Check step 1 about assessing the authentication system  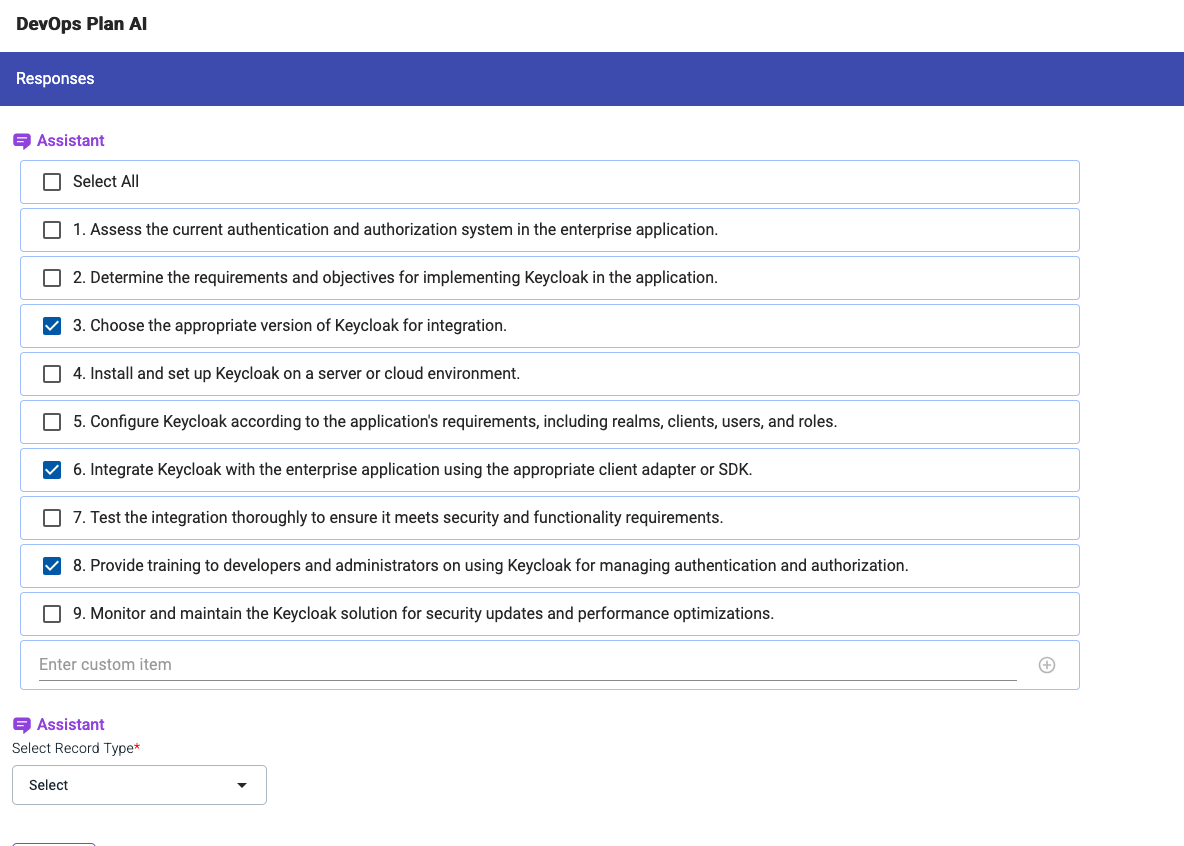click(x=51, y=229)
